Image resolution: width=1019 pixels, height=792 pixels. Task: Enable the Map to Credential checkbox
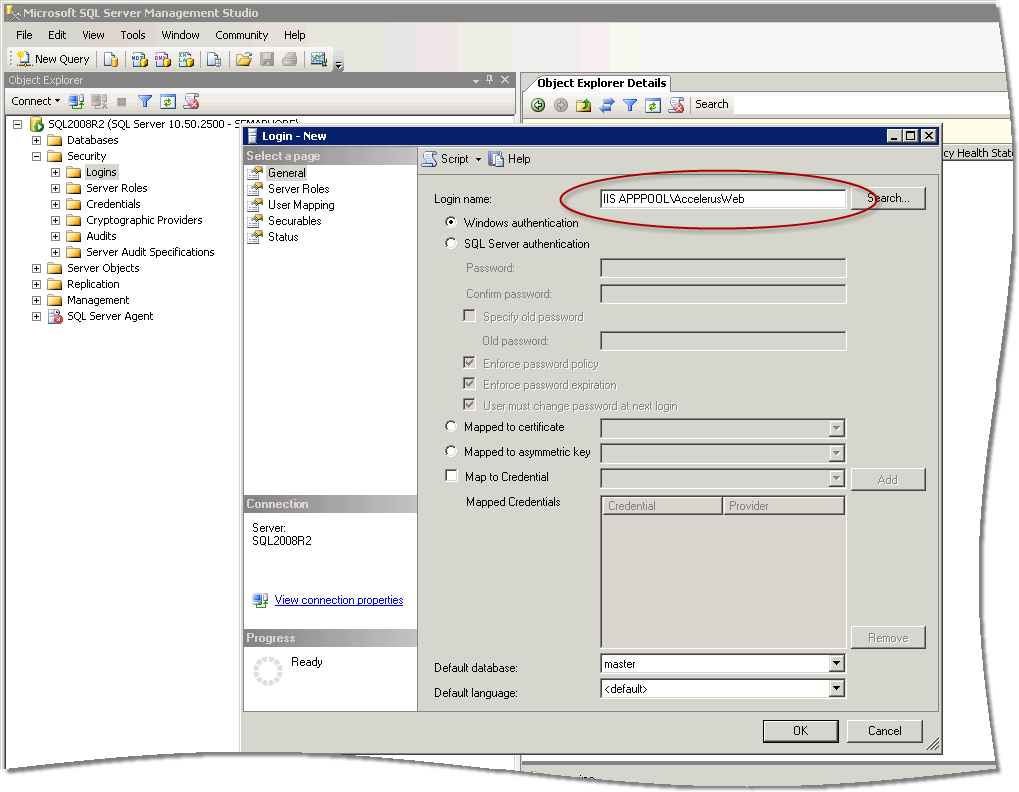click(x=451, y=476)
